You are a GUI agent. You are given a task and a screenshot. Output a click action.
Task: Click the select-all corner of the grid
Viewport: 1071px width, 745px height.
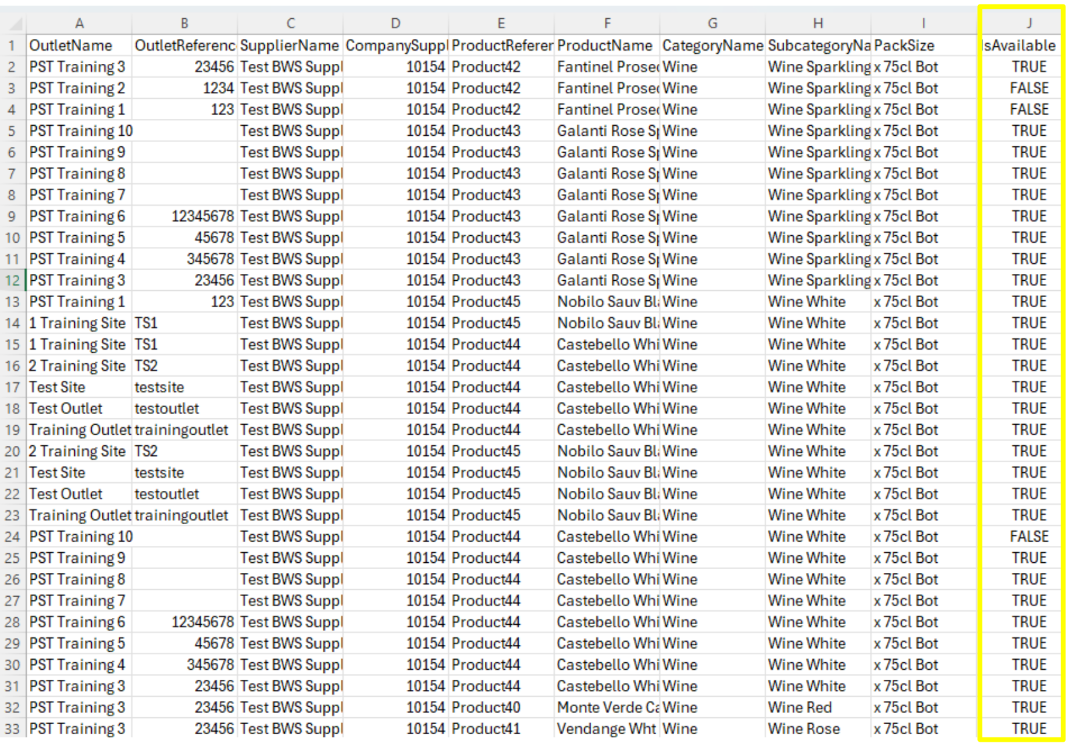(12, 23)
